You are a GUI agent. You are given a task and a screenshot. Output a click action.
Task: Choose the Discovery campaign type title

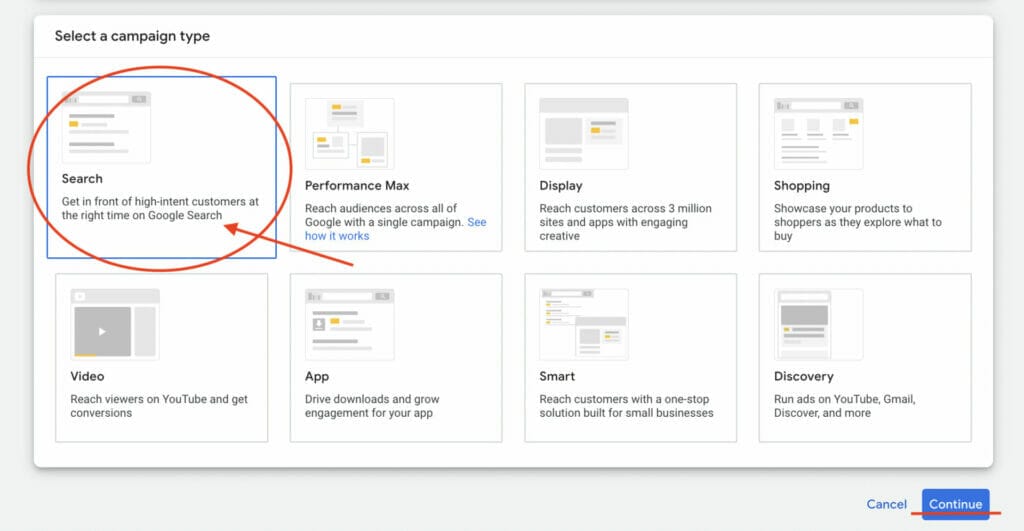[803, 377]
